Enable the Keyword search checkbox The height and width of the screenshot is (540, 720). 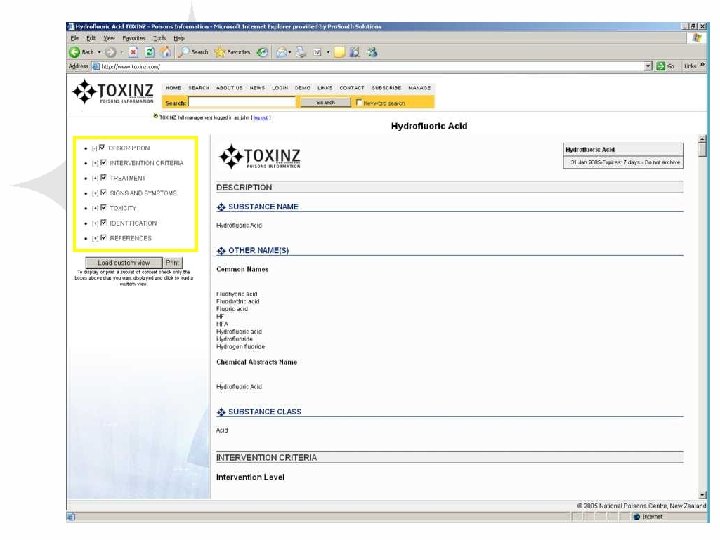(x=359, y=102)
